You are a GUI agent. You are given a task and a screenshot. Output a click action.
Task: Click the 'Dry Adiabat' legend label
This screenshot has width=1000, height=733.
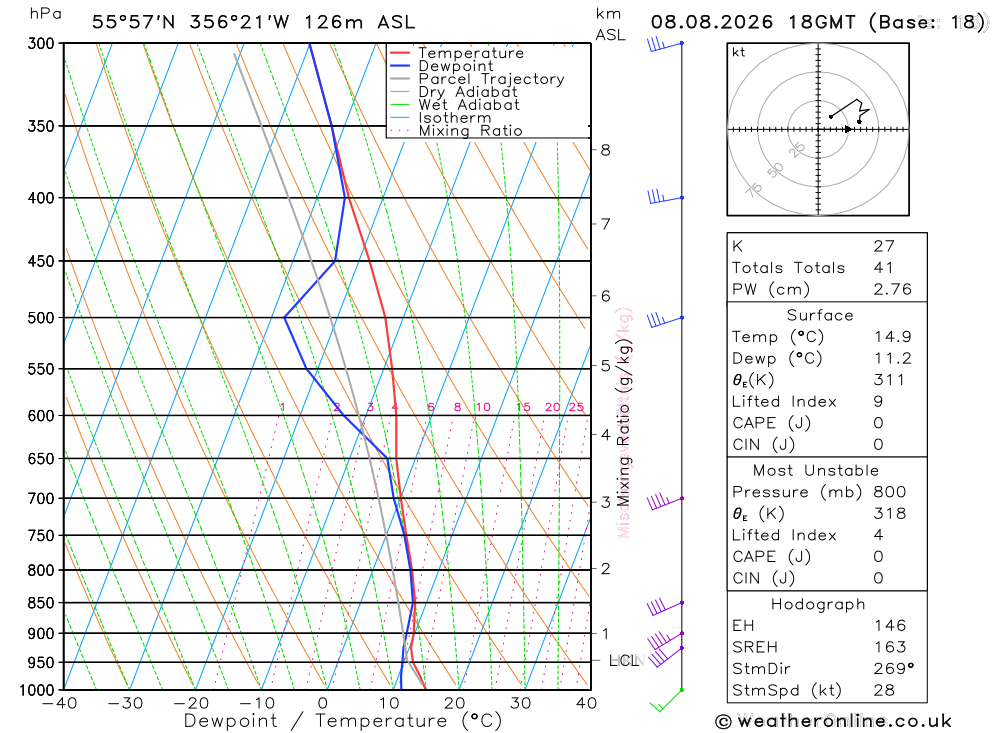coord(467,92)
